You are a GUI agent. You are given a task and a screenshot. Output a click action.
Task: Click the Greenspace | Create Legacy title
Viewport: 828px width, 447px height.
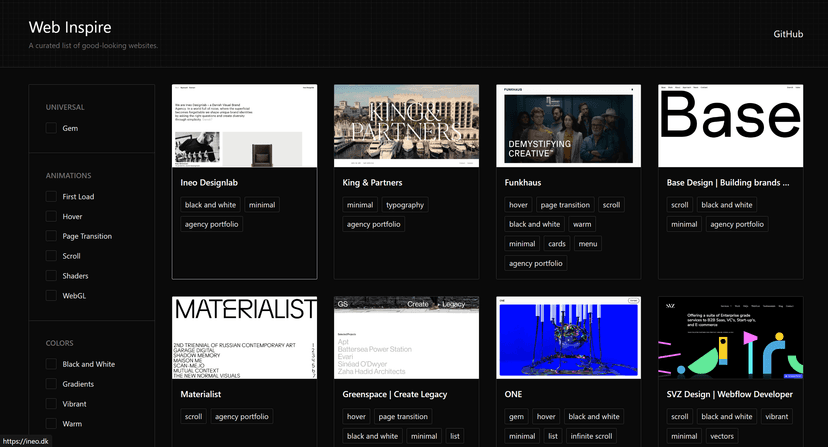tap(394, 394)
